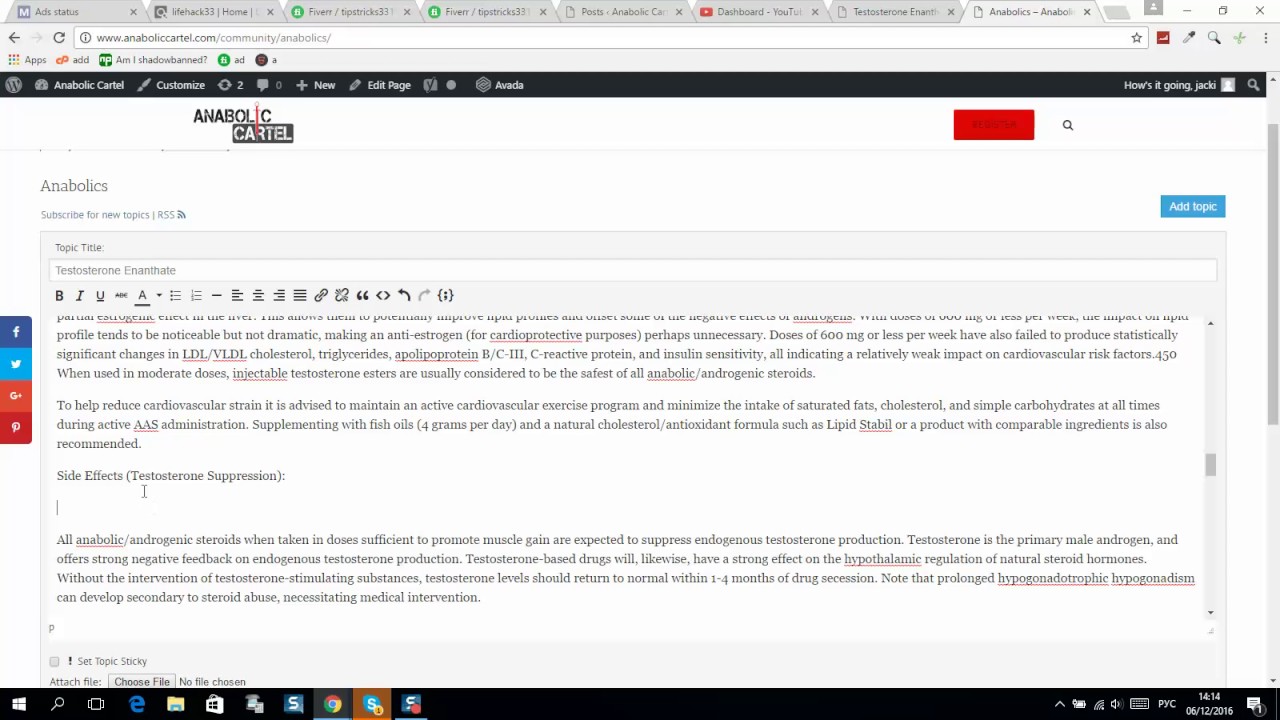Open Anabolic Cartel admin bar menu

pos(79,85)
